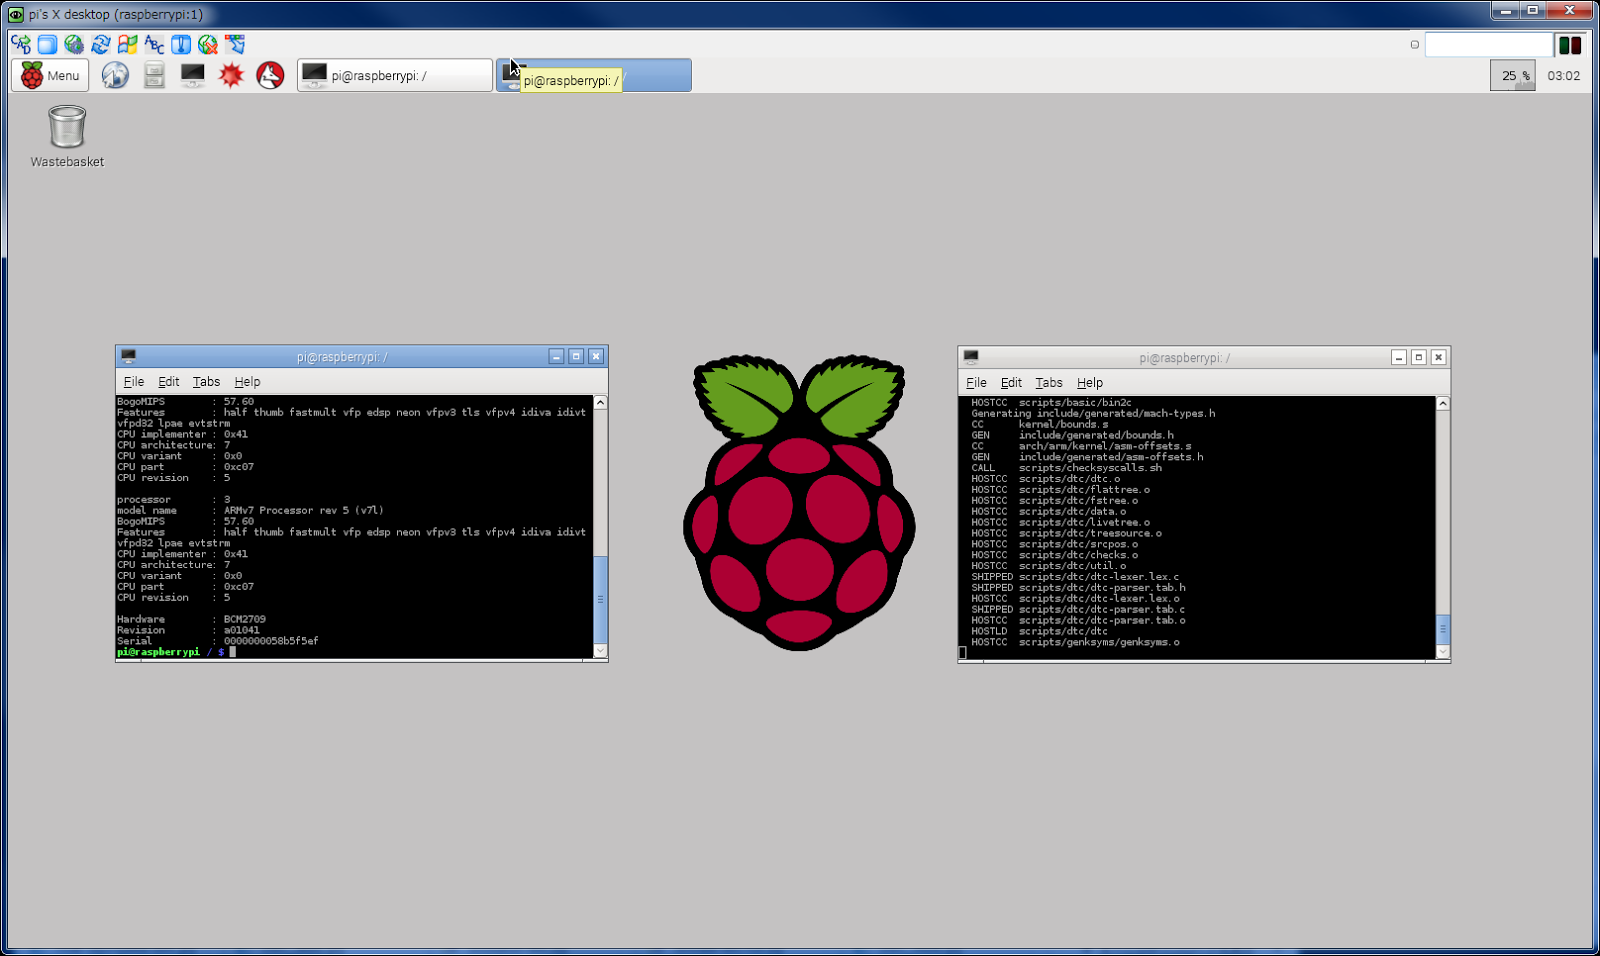Click left terminal scrollbar down arrow
The width and height of the screenshot is (1600, 956).
[600, 651]
